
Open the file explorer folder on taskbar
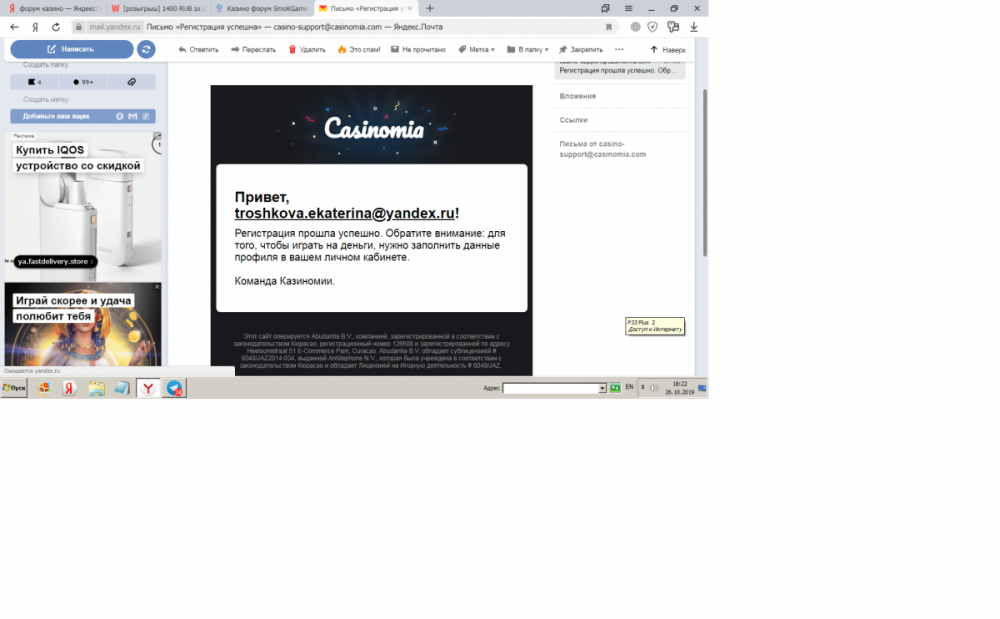pos(96,388)
